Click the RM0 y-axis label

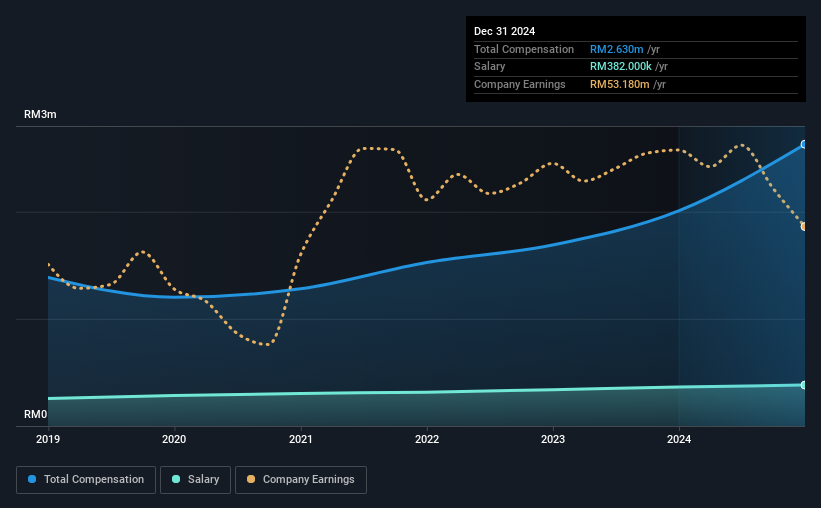(x=36, y=414)
